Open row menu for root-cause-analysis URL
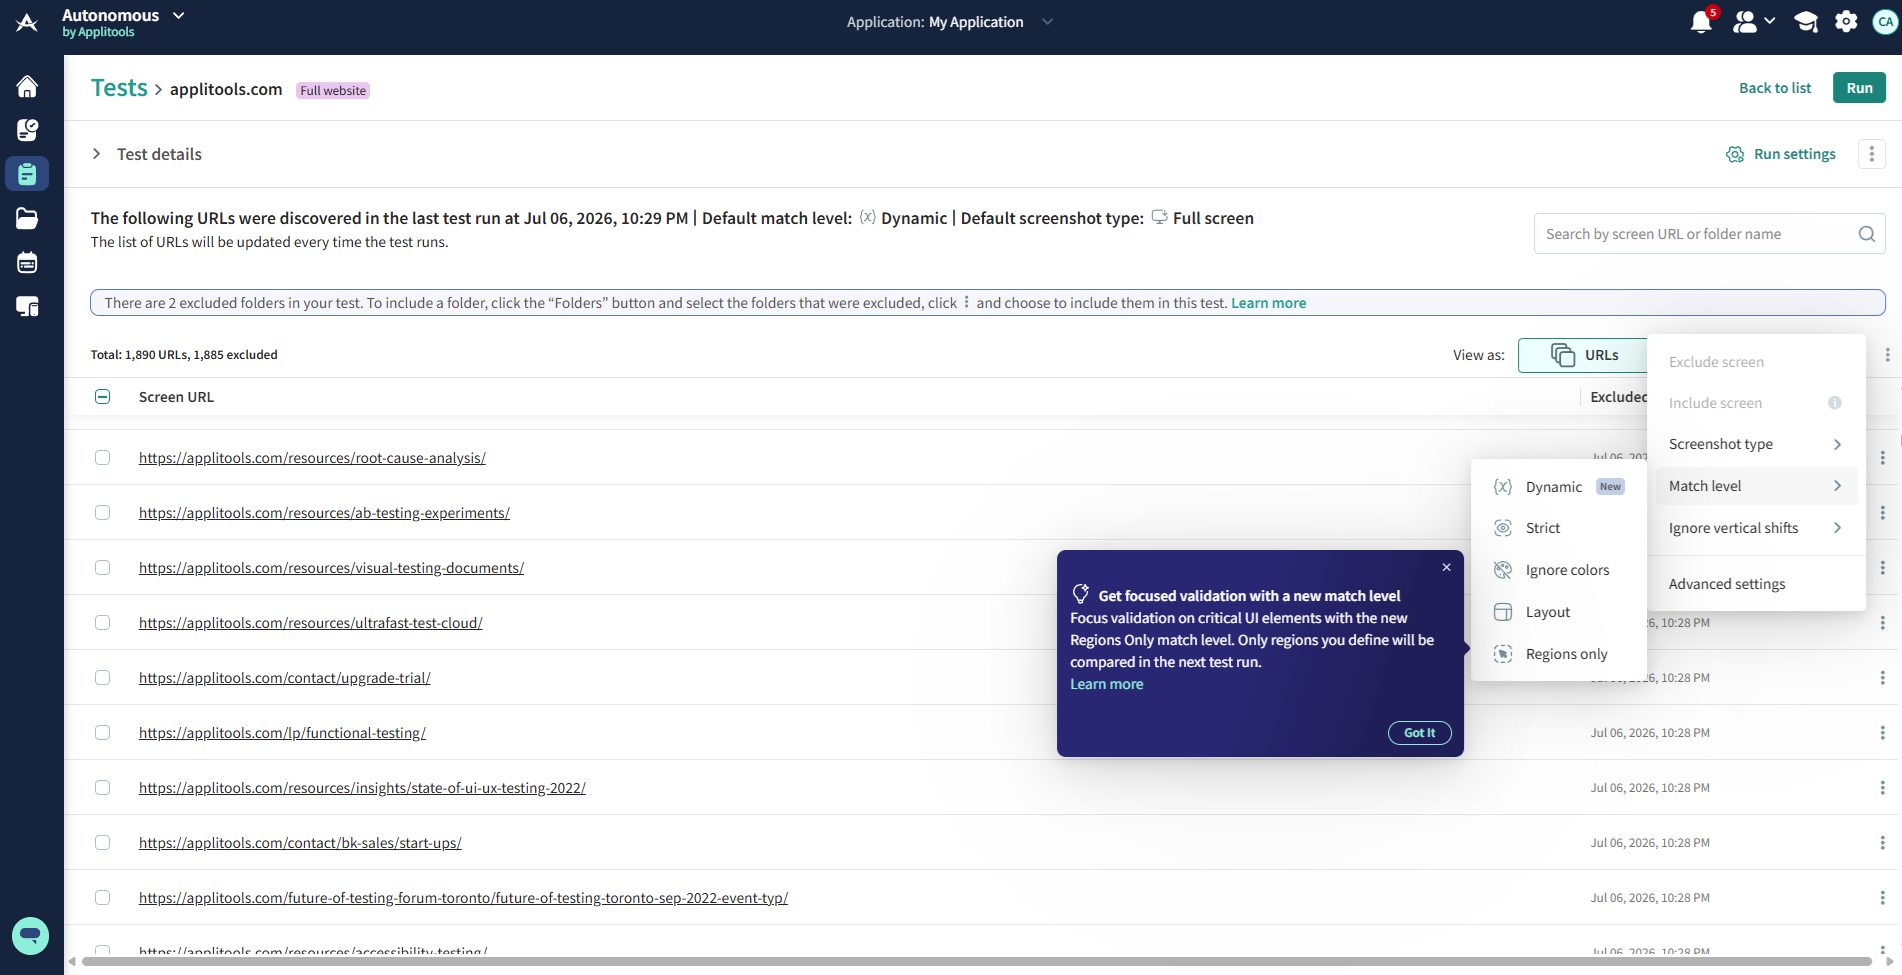The image size is (1902, 975). tap(1882, 458)
